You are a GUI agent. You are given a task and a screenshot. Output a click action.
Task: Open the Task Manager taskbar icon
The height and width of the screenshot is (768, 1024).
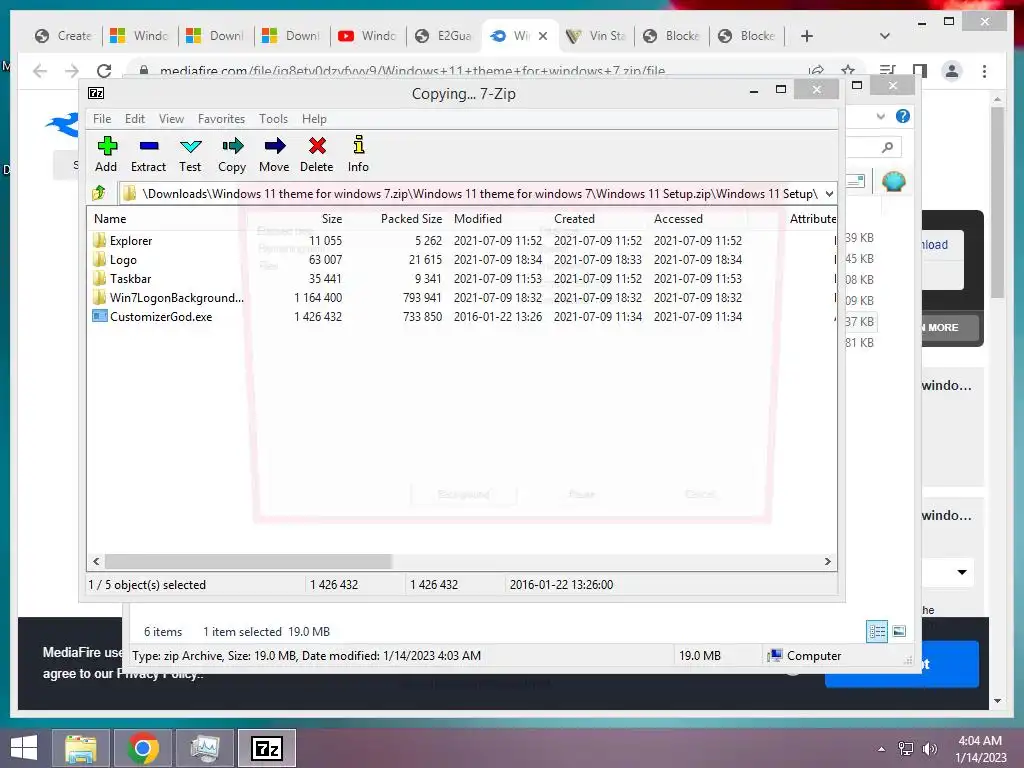click(204, 748)
